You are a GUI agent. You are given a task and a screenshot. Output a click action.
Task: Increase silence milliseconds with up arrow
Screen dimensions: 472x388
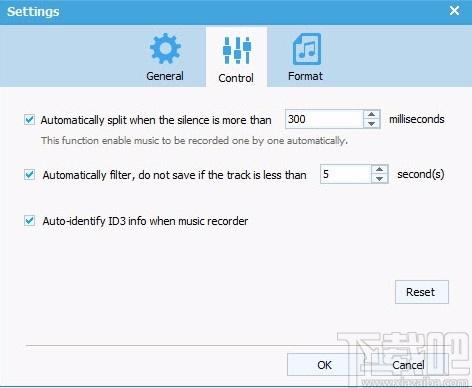coord(371,114)
